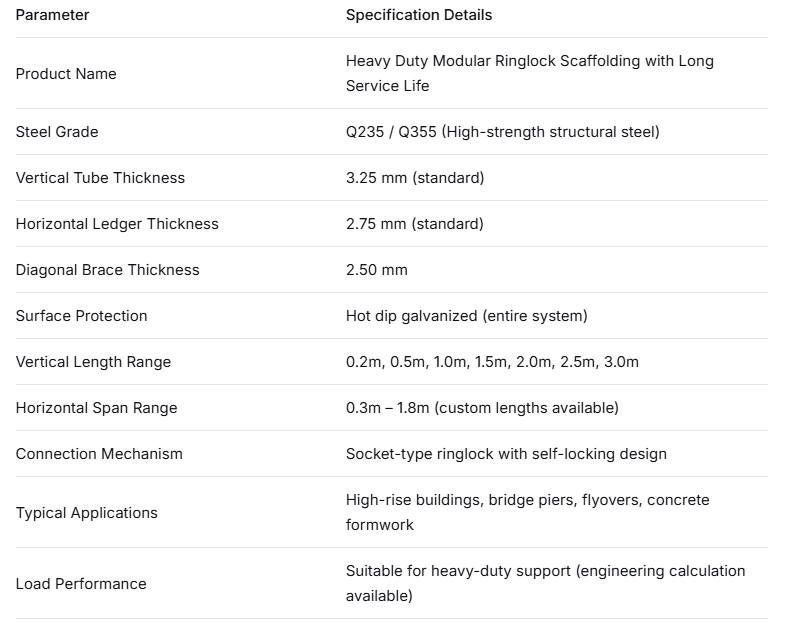Click the Hot dip galvanized specification
This screenshot has width=786, height=630.
466,316
